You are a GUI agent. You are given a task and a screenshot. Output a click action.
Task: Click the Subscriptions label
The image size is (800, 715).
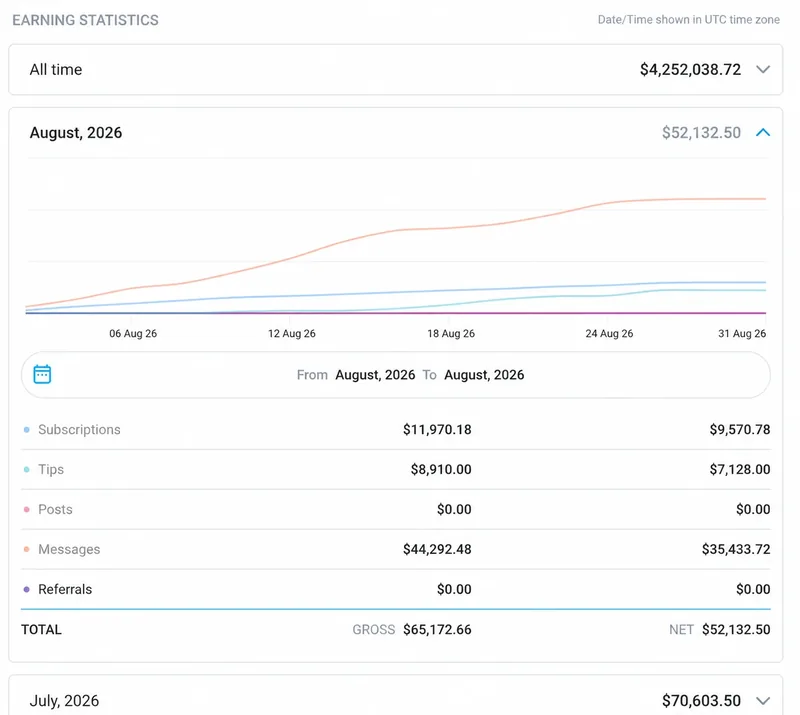(79, 430)
